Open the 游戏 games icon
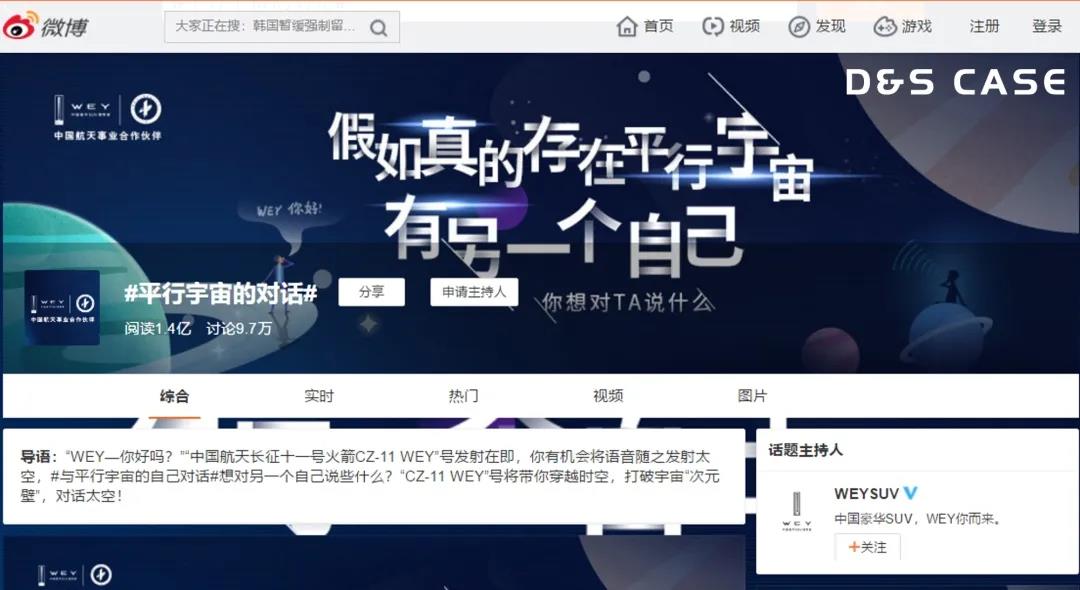This screenshot has width=1080, height=590. (x=884, y=26)
